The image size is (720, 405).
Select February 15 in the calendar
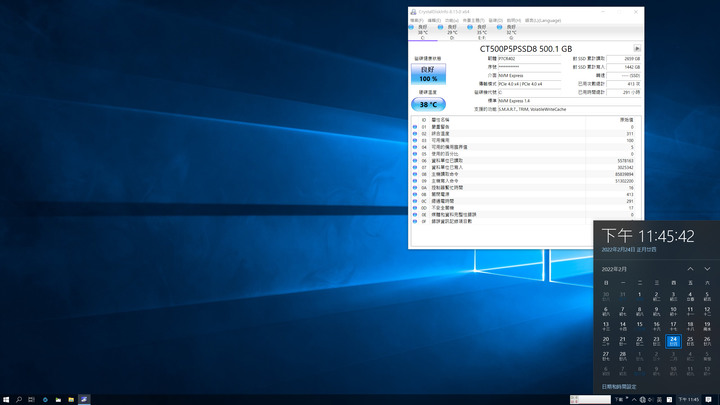pos(640,326)
